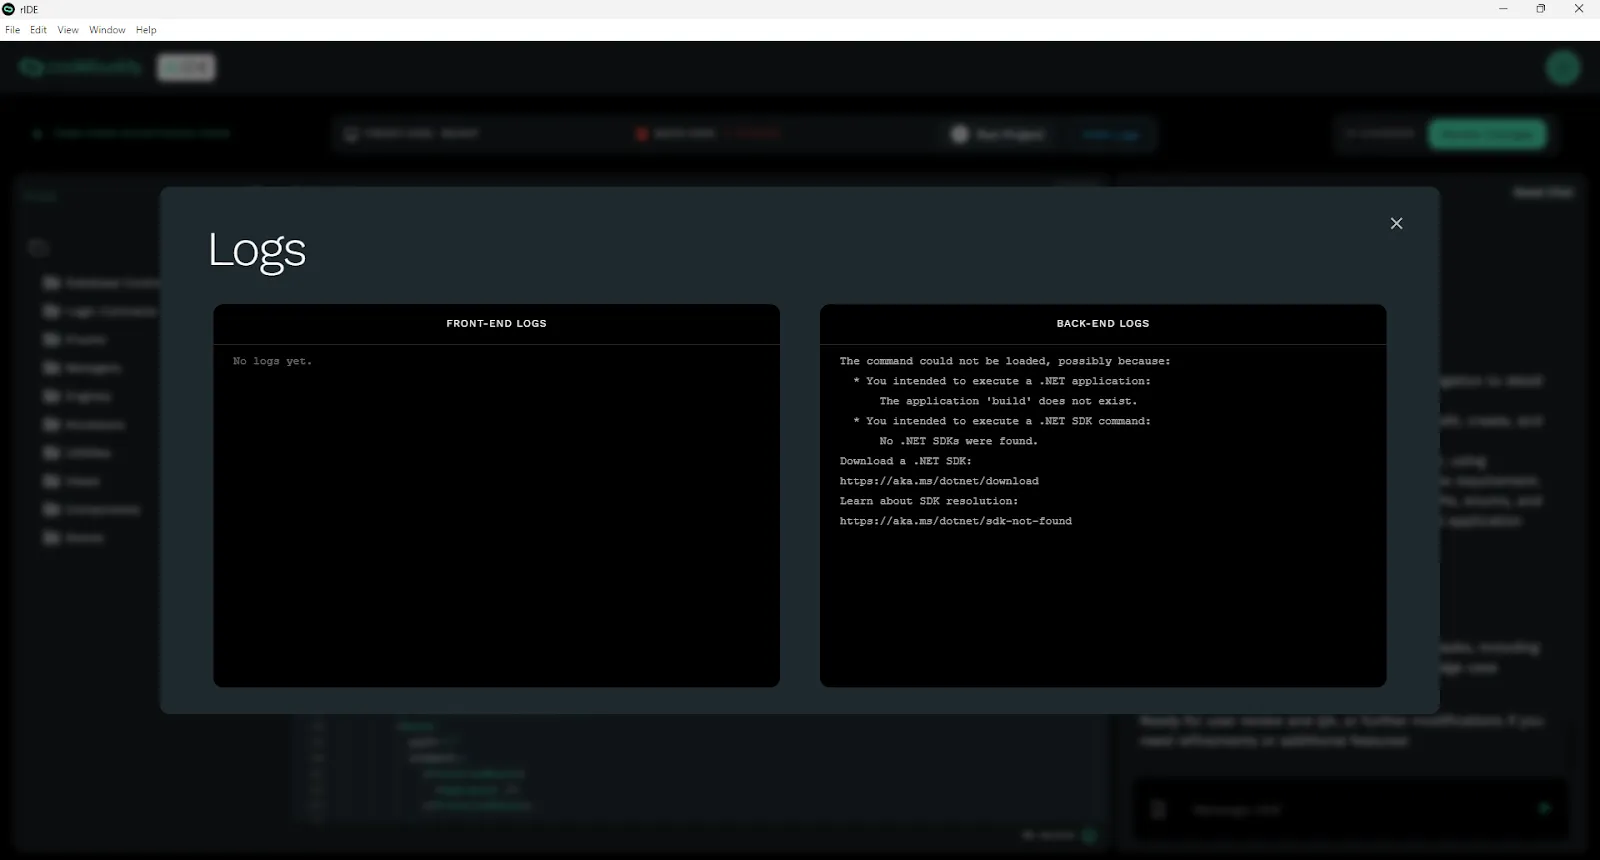Close the Logs dialog with the X

pyautogui.click(x=1396, y=223)
